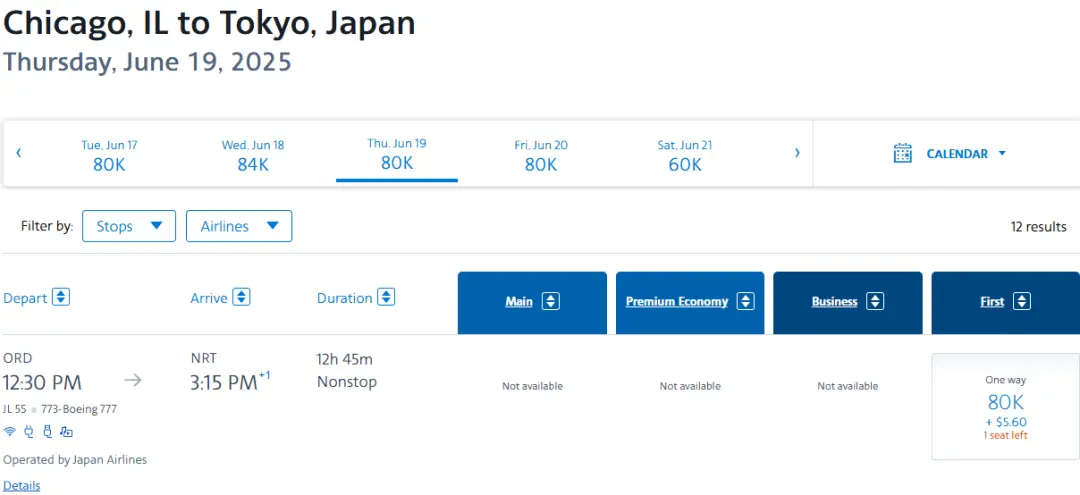1080x495 pixels.
Task: Select the Sat, Jun 21 60K date tab
Action: (x=685, y=155)
